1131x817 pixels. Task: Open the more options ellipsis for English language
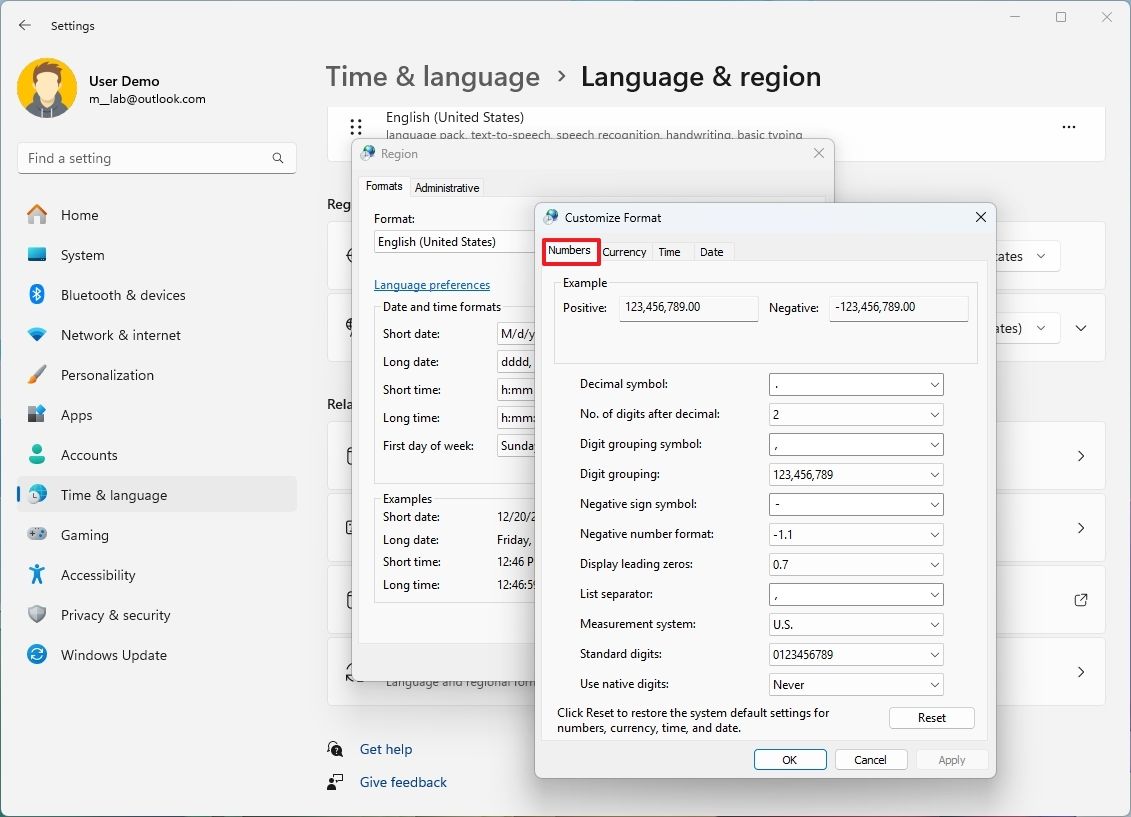tap(1069, 127)
